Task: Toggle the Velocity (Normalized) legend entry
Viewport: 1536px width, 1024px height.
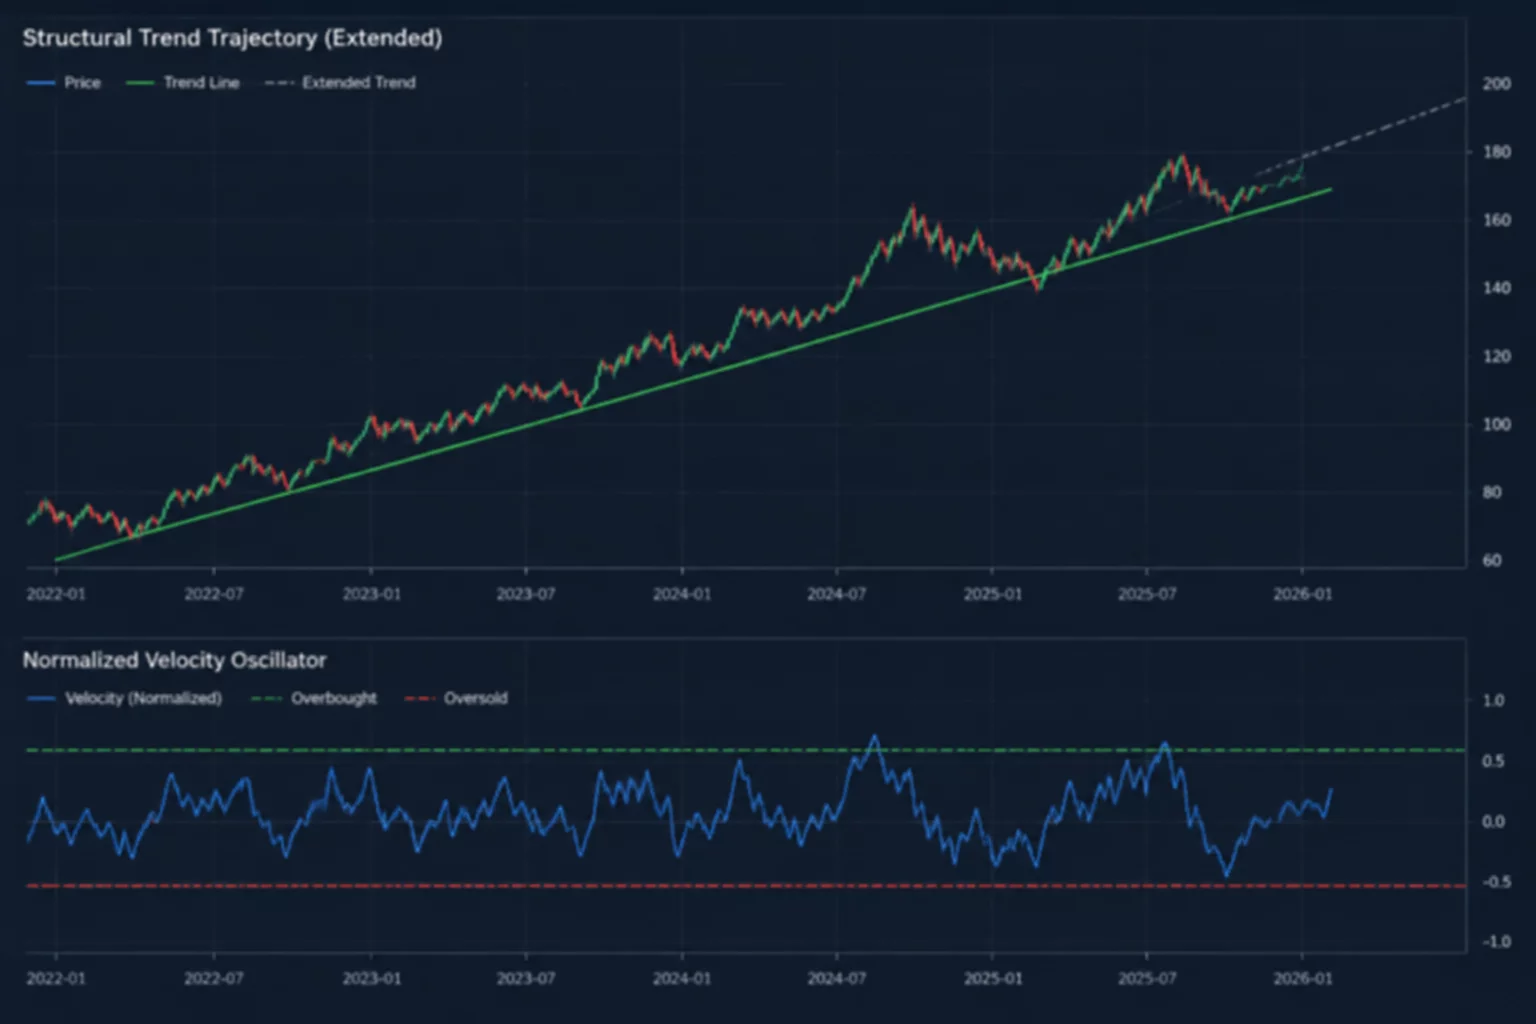Action: click(x=124, y=698)
